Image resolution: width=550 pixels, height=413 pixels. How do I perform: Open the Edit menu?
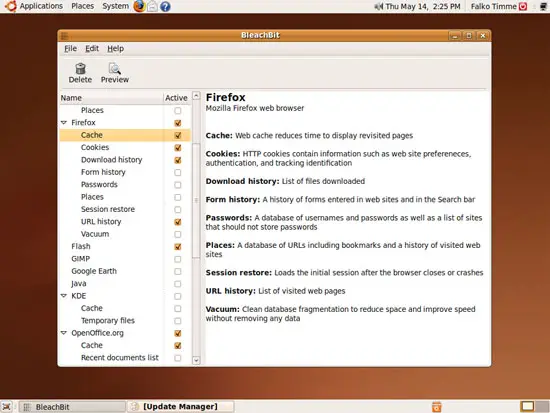coord(92,48)
